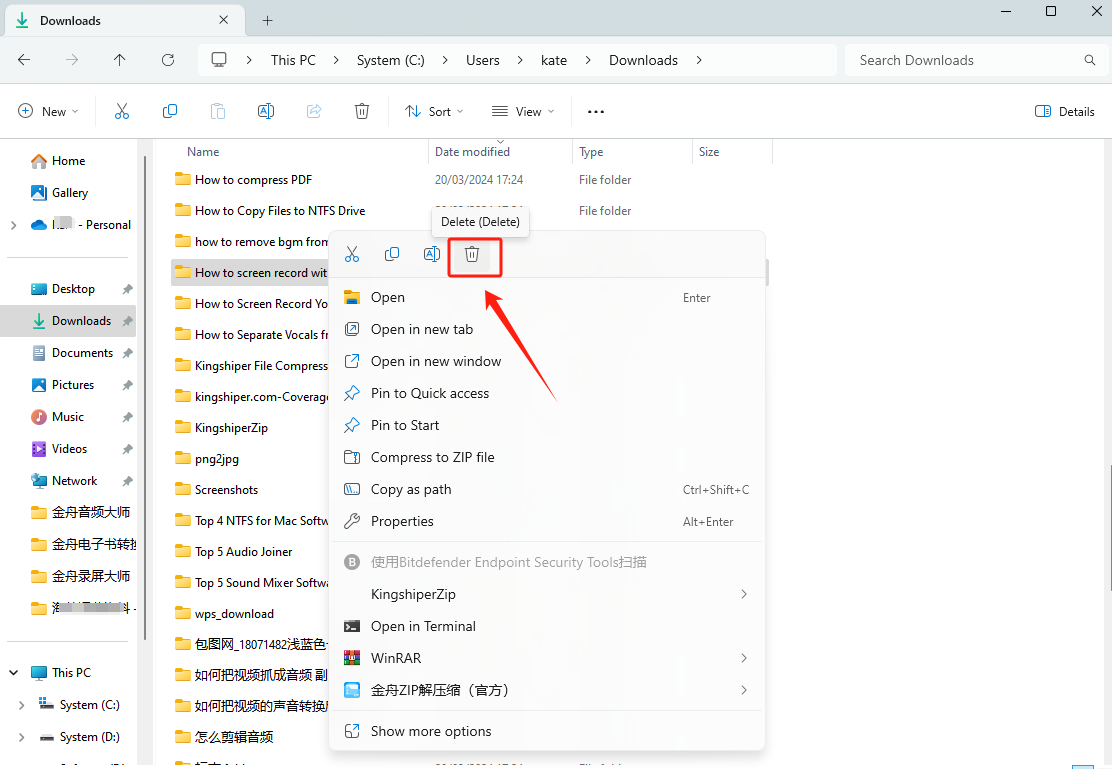Open Pictures in the sidebar
The height and width of the screenshot is (769, 1112).
point(73,385)
